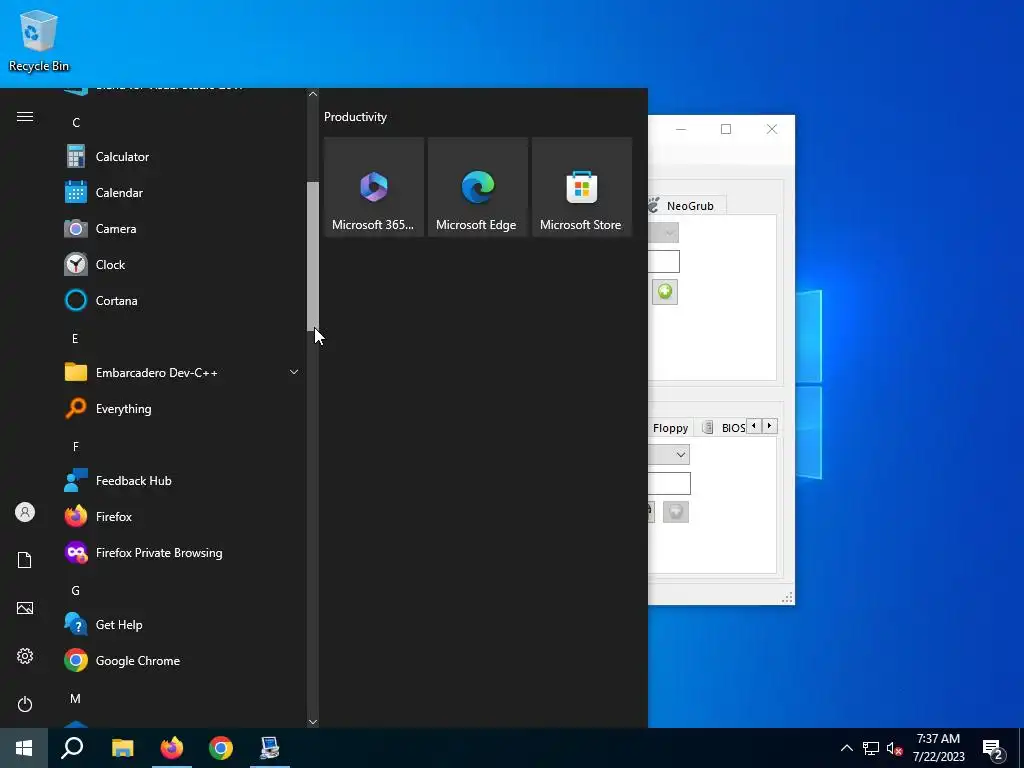Viewport: 1024px width, 768px height.
Task: Click the Power button in Start
Action: point(25,704)
